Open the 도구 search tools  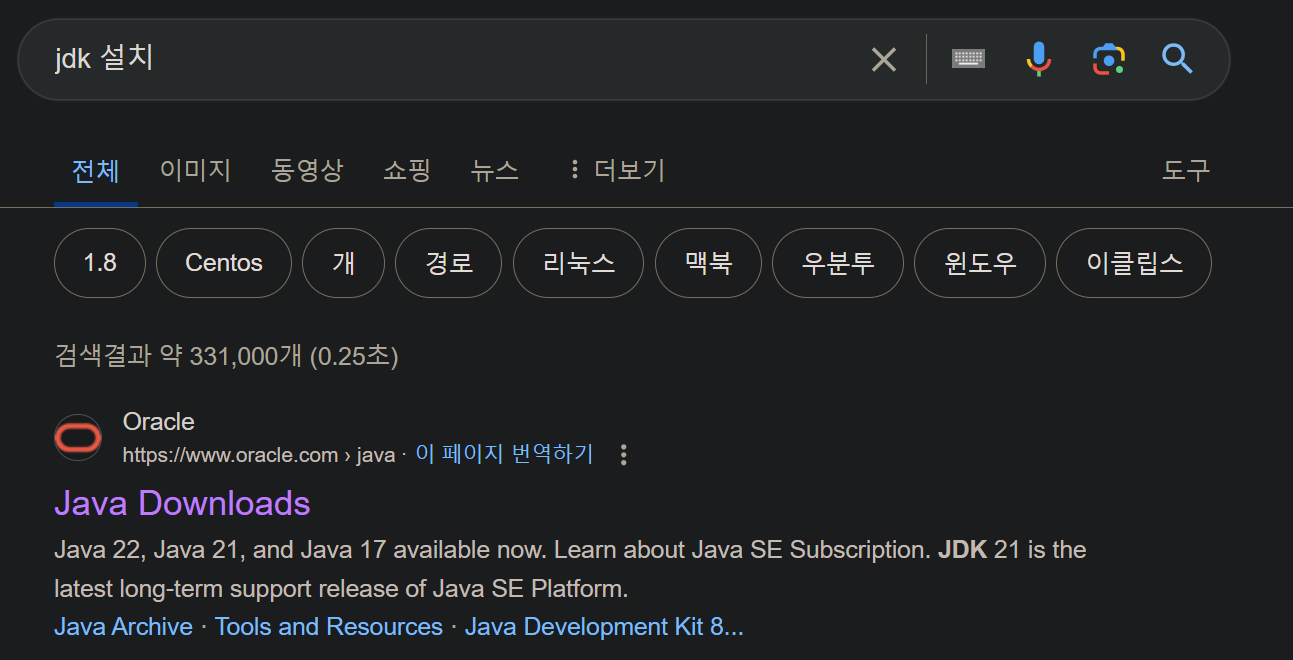point(1186,170)
